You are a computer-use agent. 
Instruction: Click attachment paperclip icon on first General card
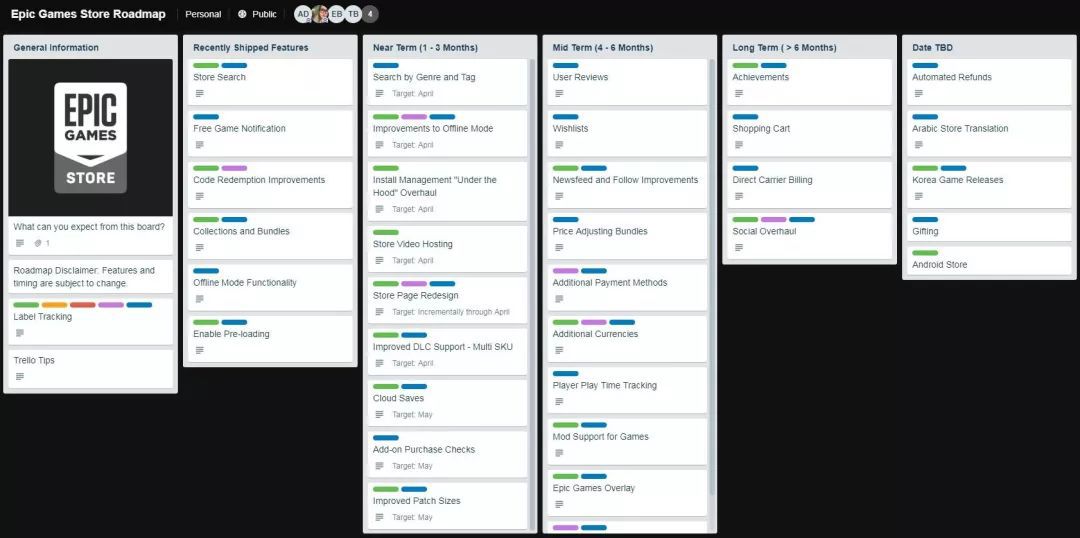[x=39, y=243]
